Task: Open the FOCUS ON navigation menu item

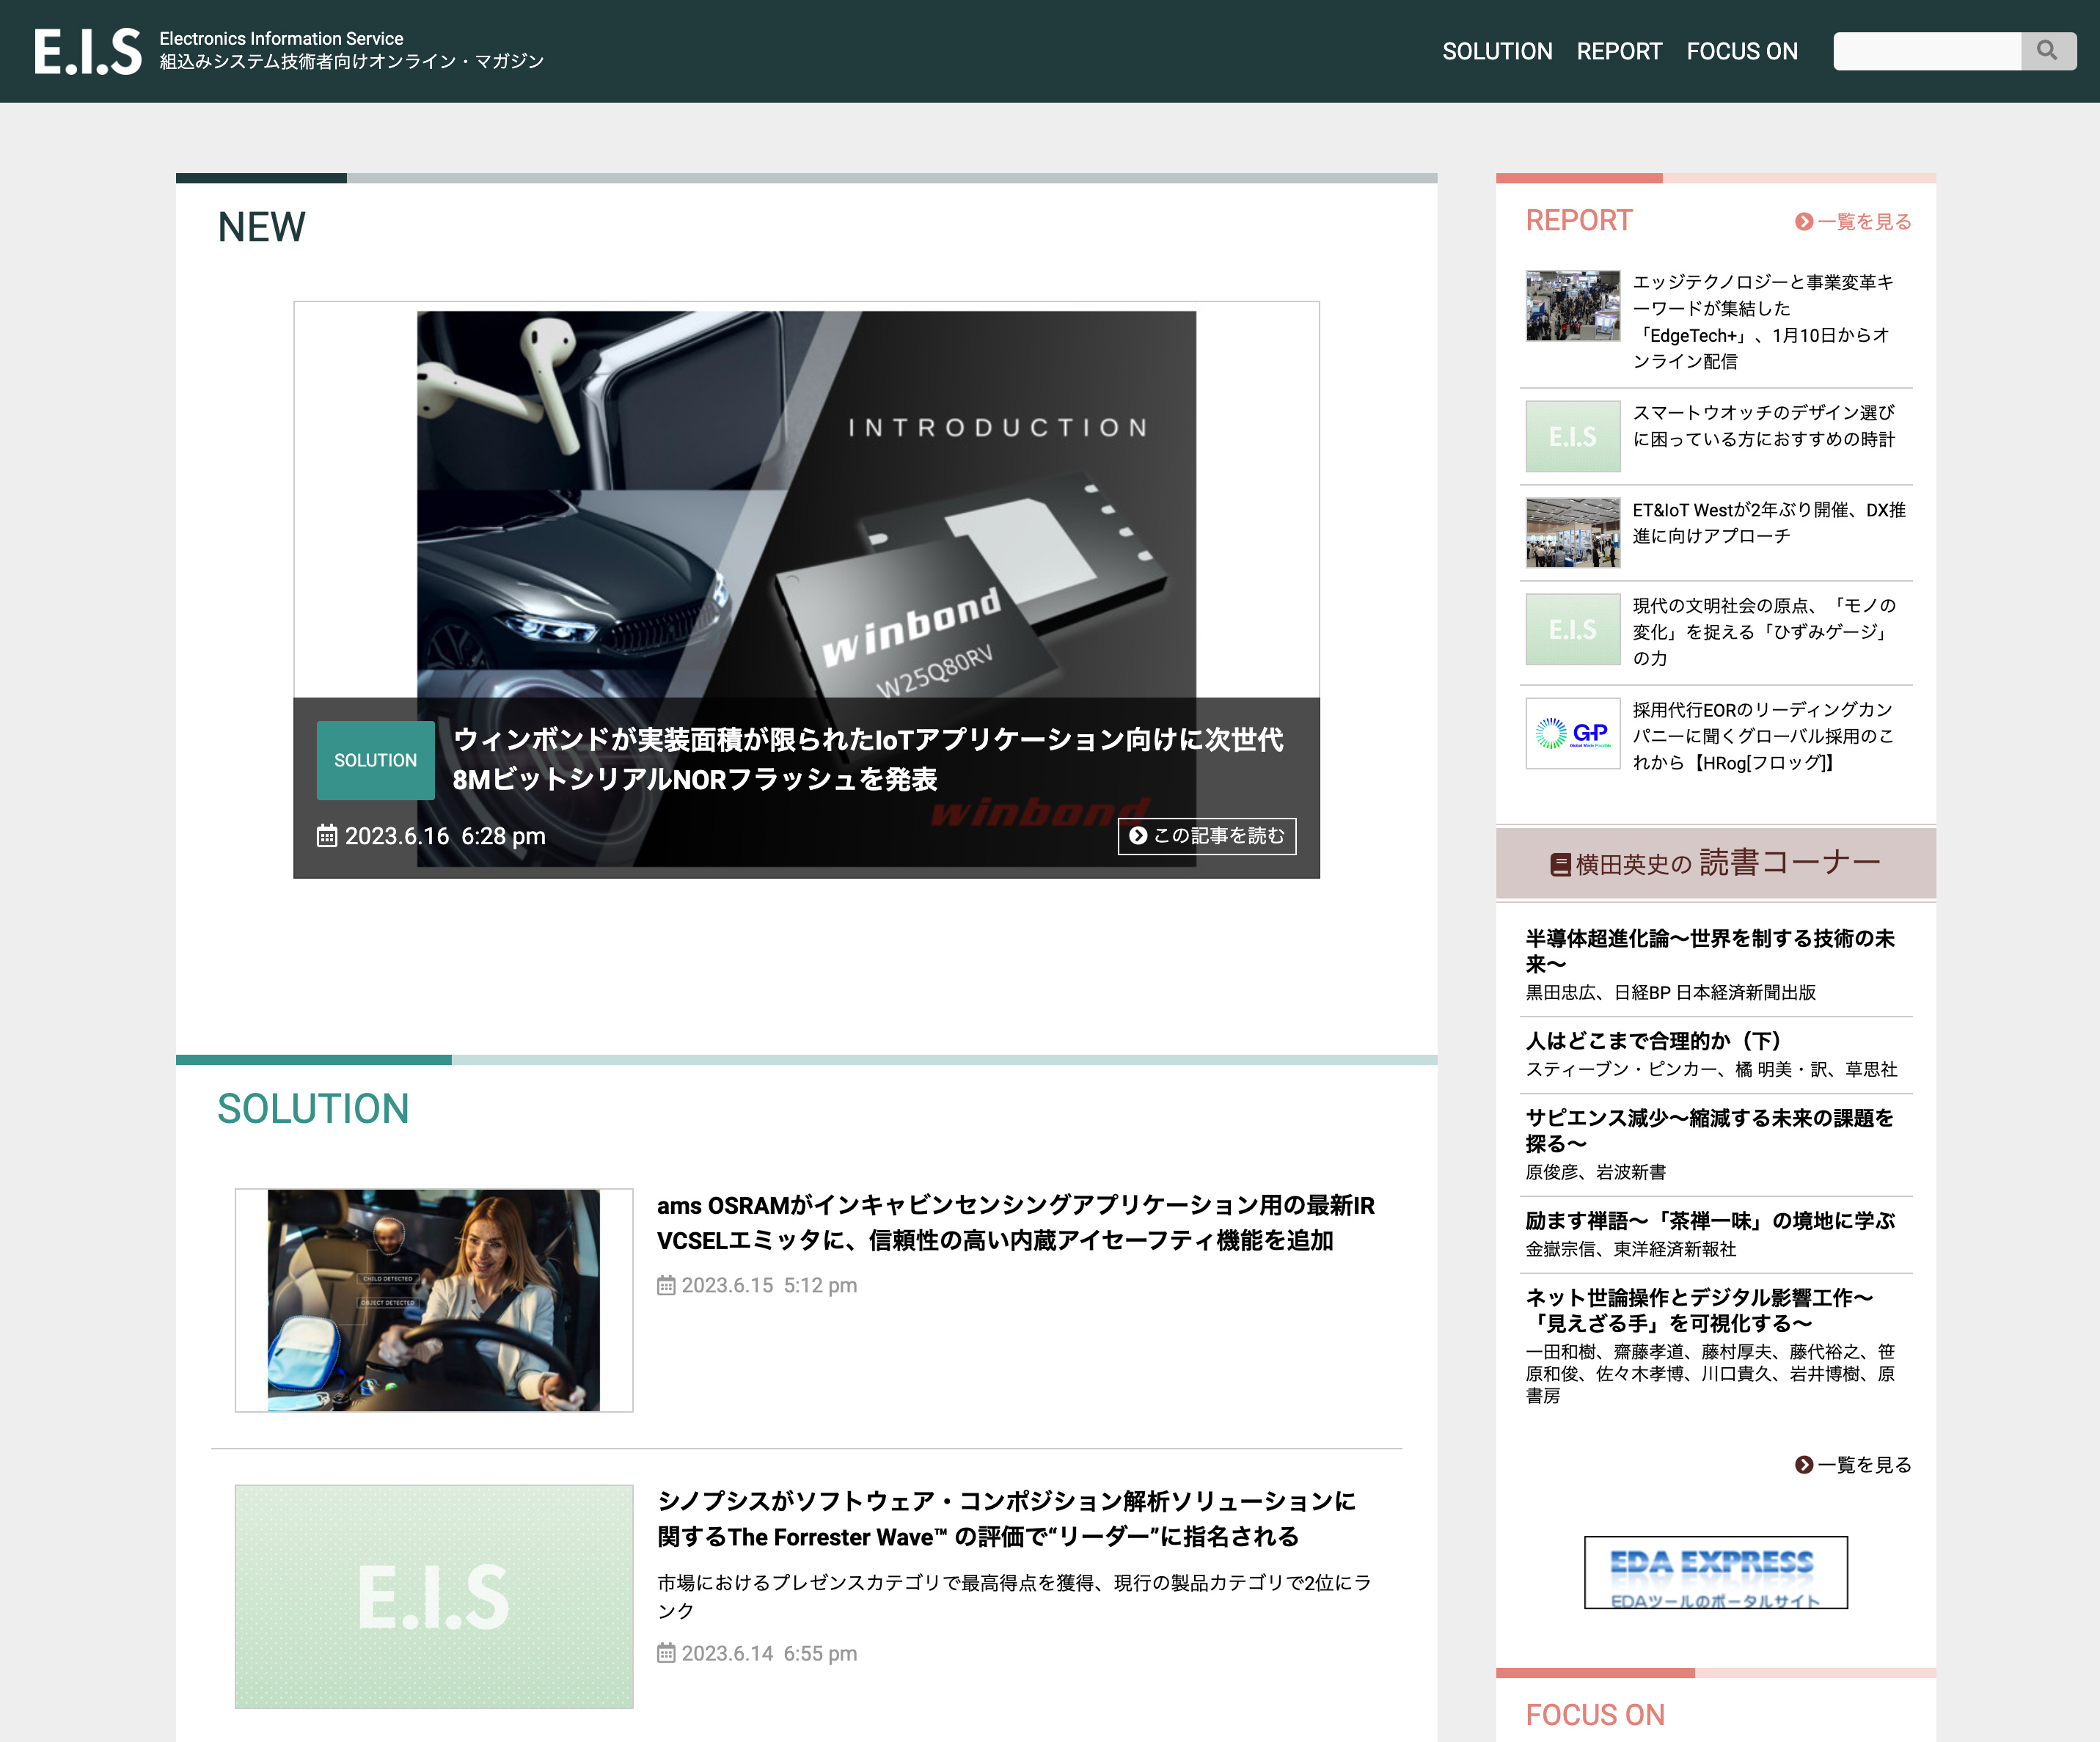Action: 1742,51
